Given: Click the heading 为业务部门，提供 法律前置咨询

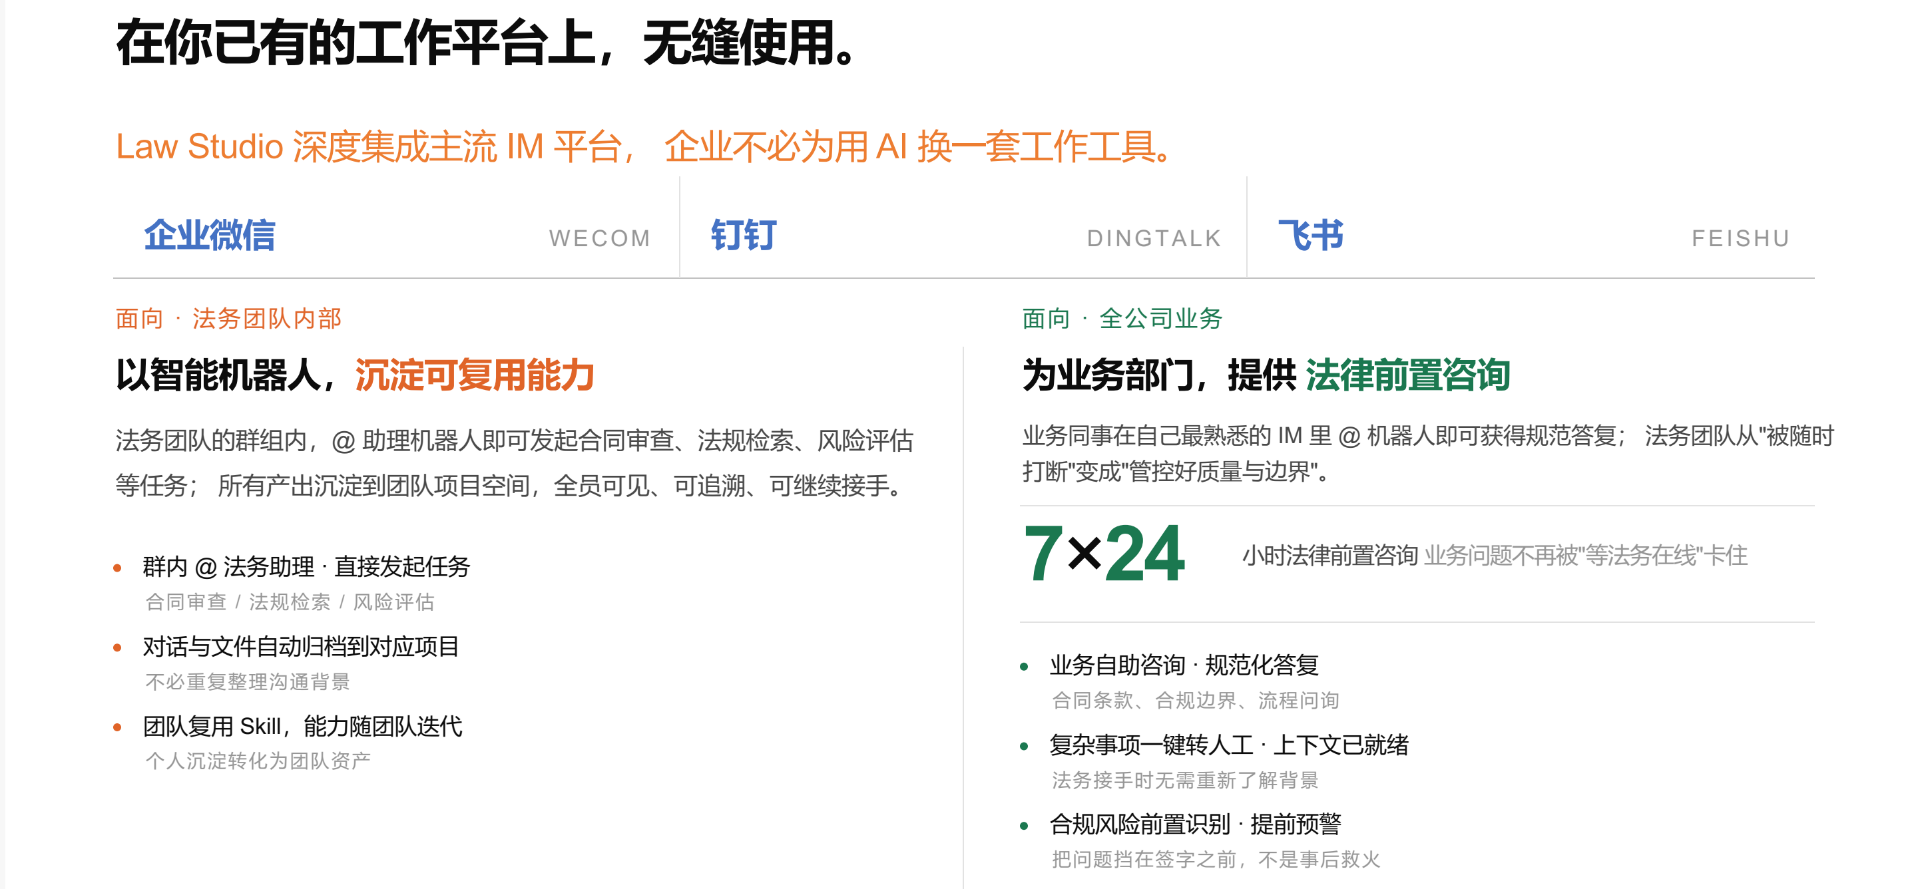Looking at the screenshot, I should click(1266, 375).
